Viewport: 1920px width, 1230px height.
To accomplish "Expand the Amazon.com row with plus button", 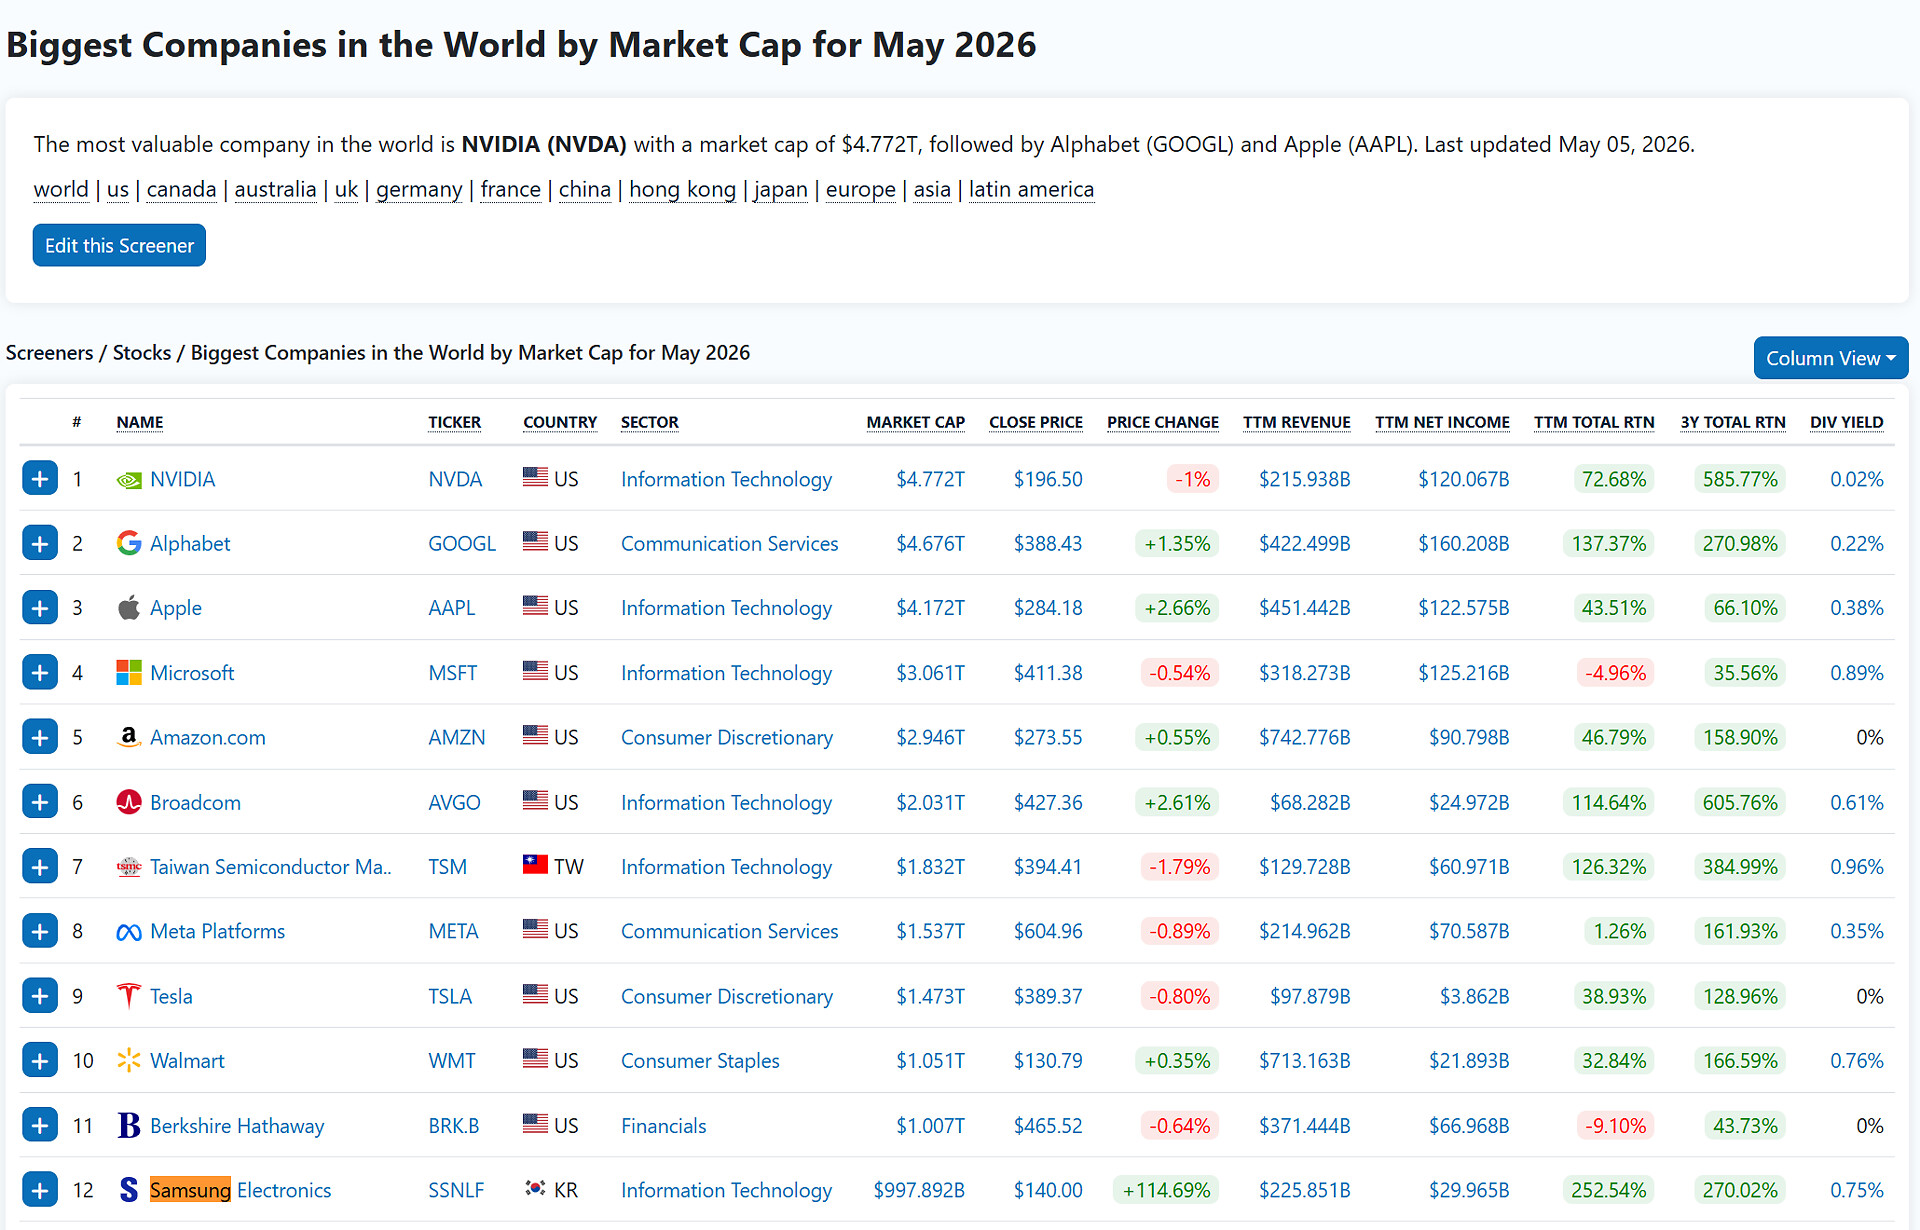I will [40, 738].
